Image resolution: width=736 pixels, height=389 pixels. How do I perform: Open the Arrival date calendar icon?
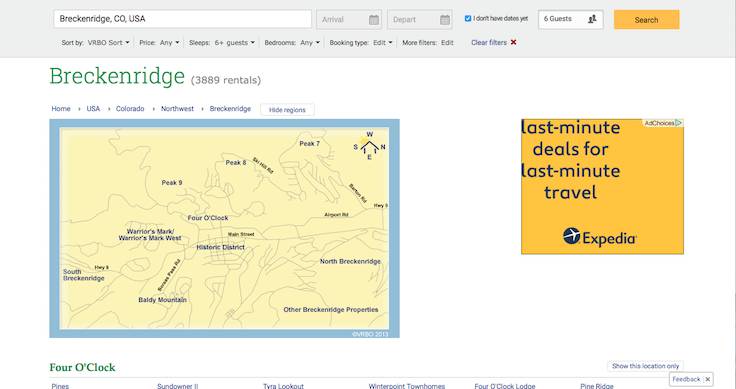(x=374, y=20)
